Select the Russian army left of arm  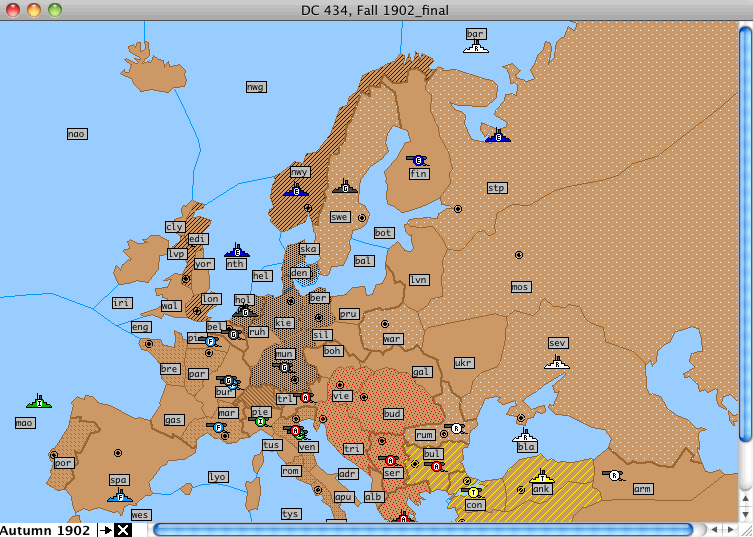tap(614, 475)
